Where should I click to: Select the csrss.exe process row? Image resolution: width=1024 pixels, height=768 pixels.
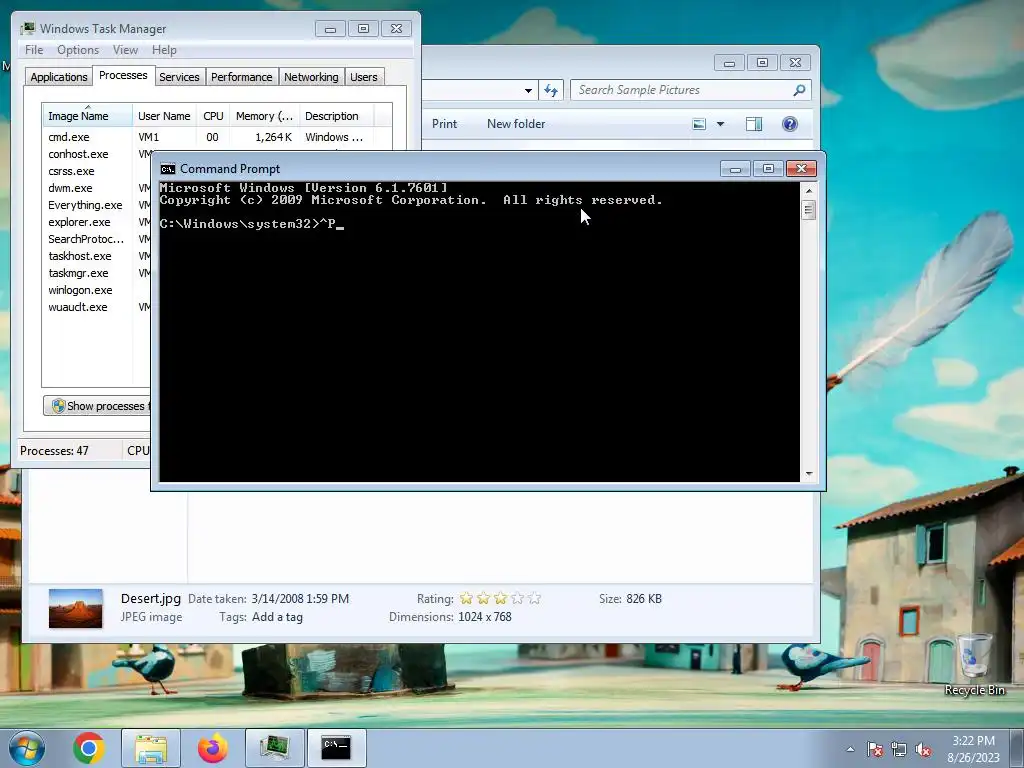coord(97,171)
